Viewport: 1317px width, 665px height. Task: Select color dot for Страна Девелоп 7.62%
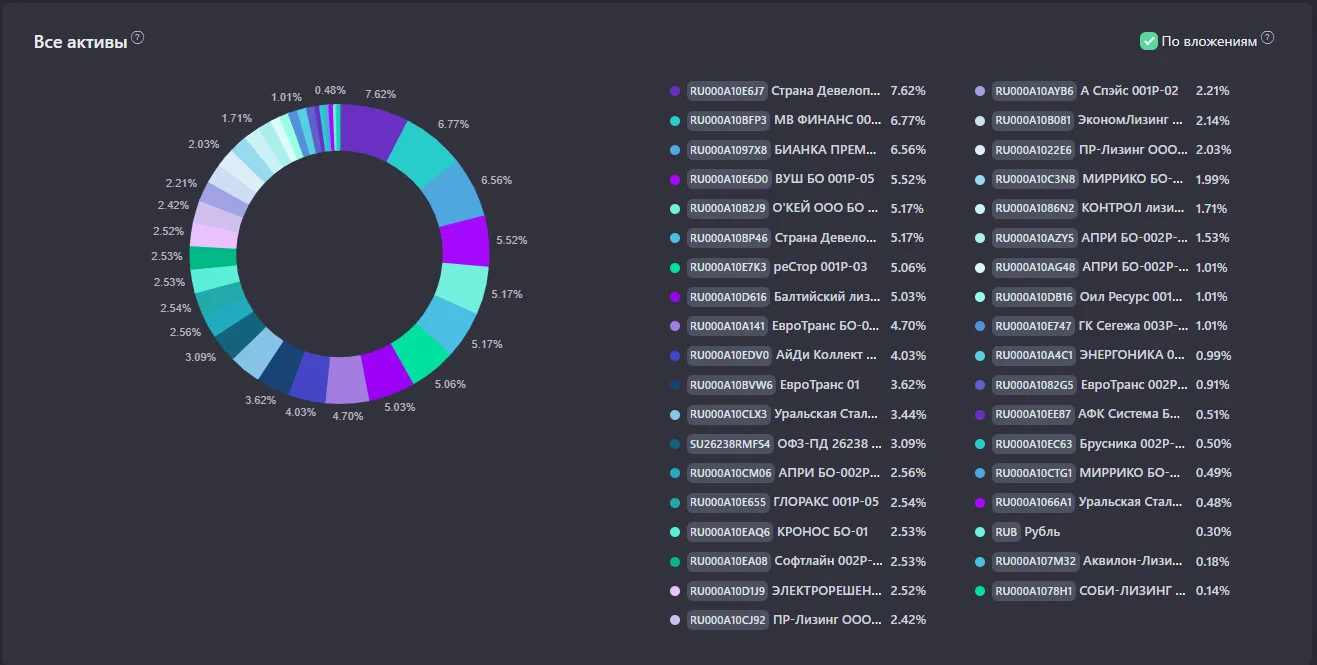point(675,91)
